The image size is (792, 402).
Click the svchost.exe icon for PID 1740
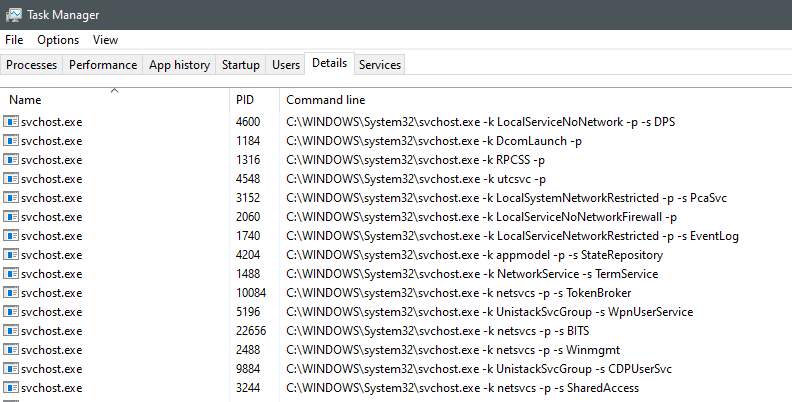[x=11, y=236]
